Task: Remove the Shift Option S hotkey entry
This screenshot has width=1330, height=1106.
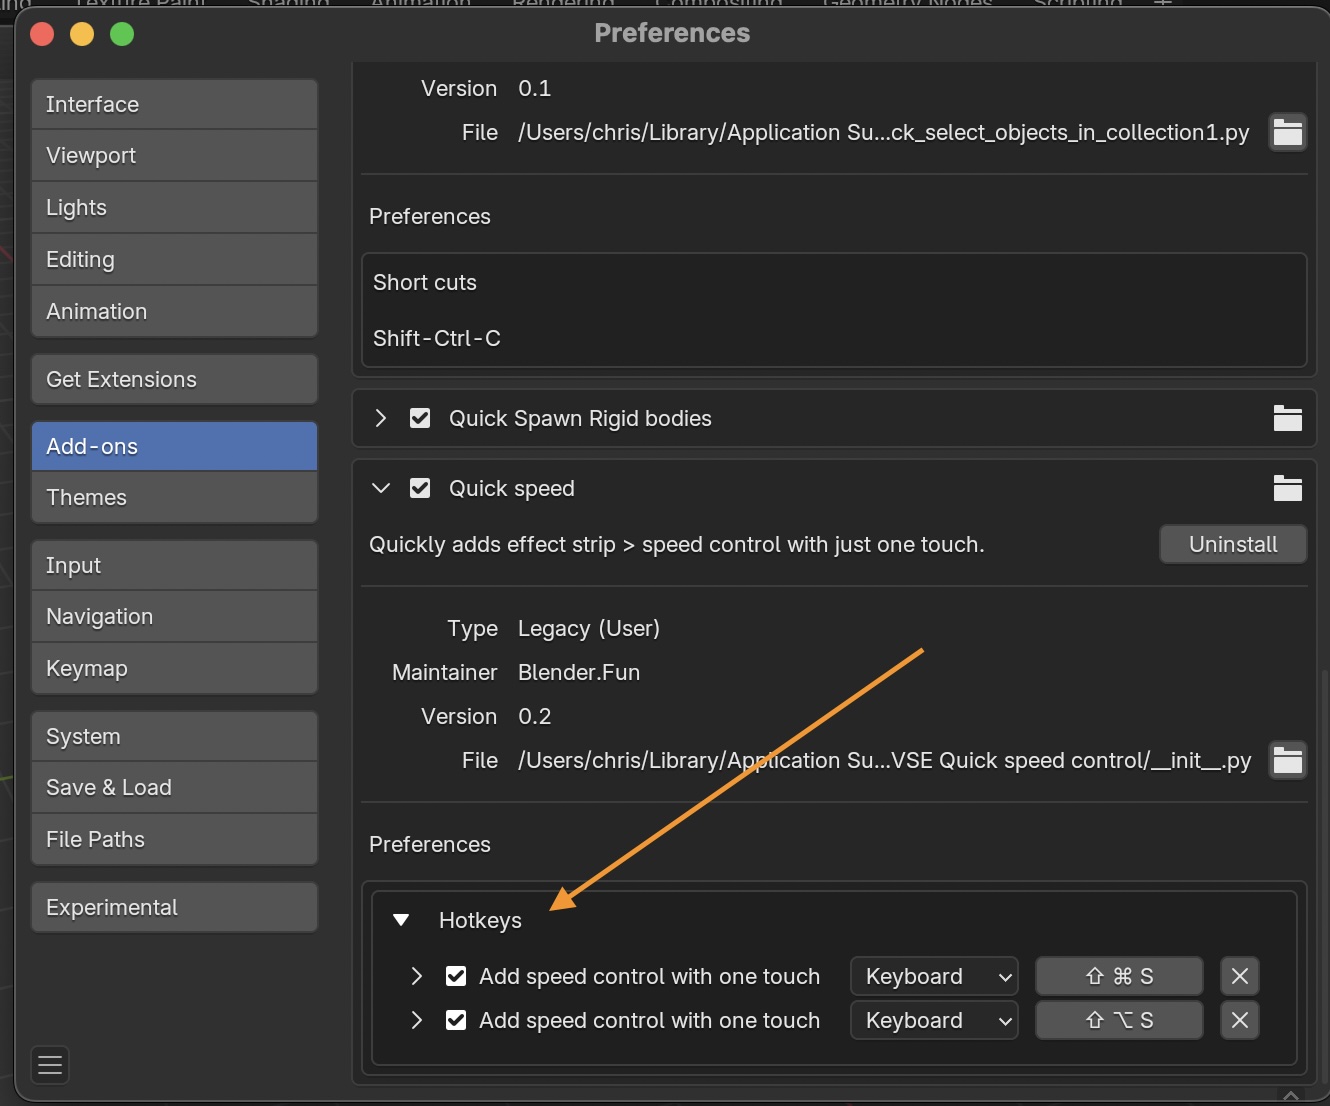Action: click(1239, 1020)
